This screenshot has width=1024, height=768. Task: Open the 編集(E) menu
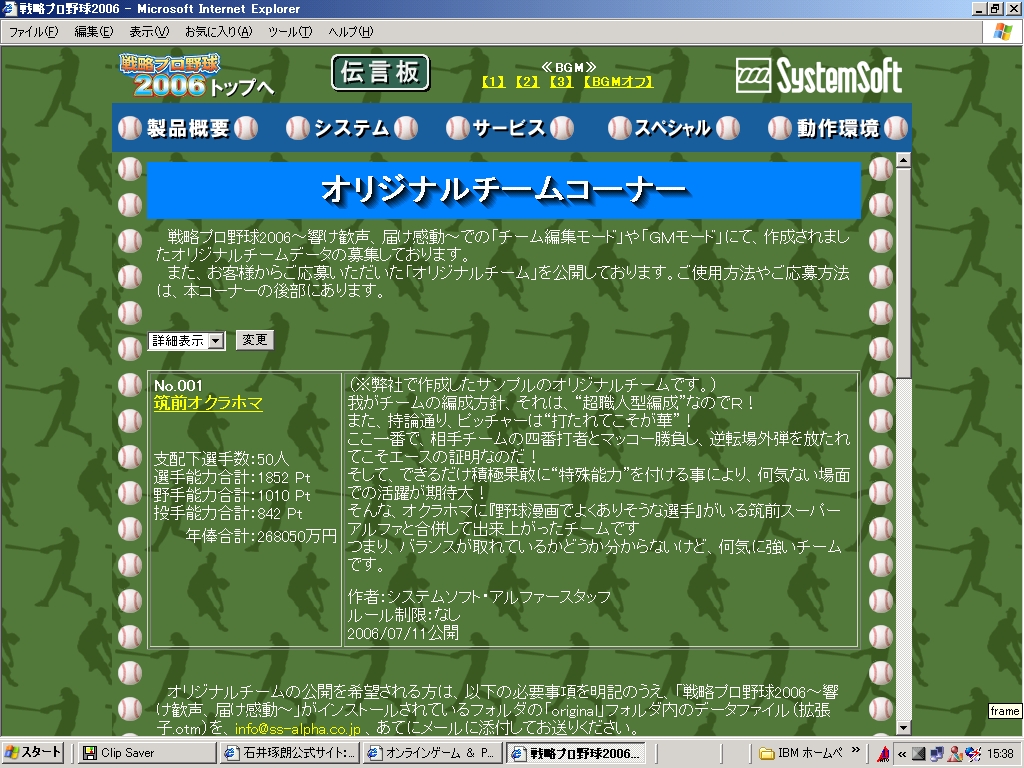coord(93,31)
